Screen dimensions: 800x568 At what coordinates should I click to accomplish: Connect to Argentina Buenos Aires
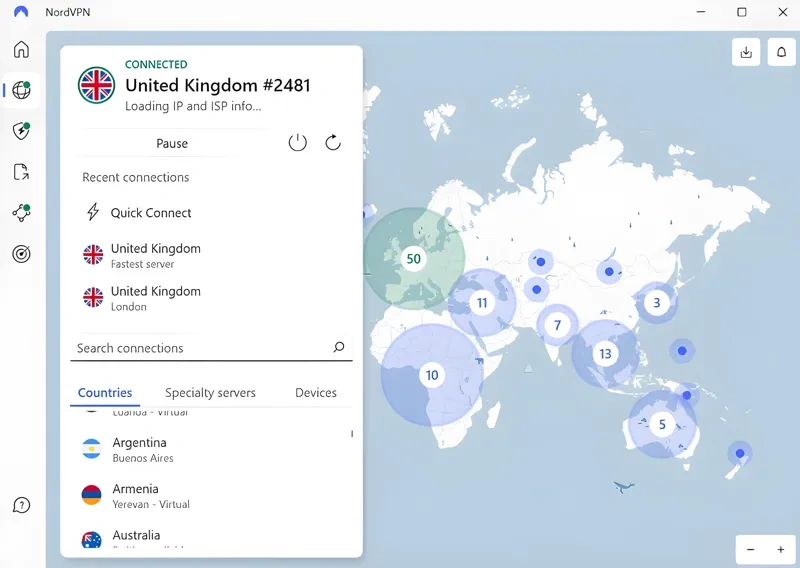(x=211, y=450)
